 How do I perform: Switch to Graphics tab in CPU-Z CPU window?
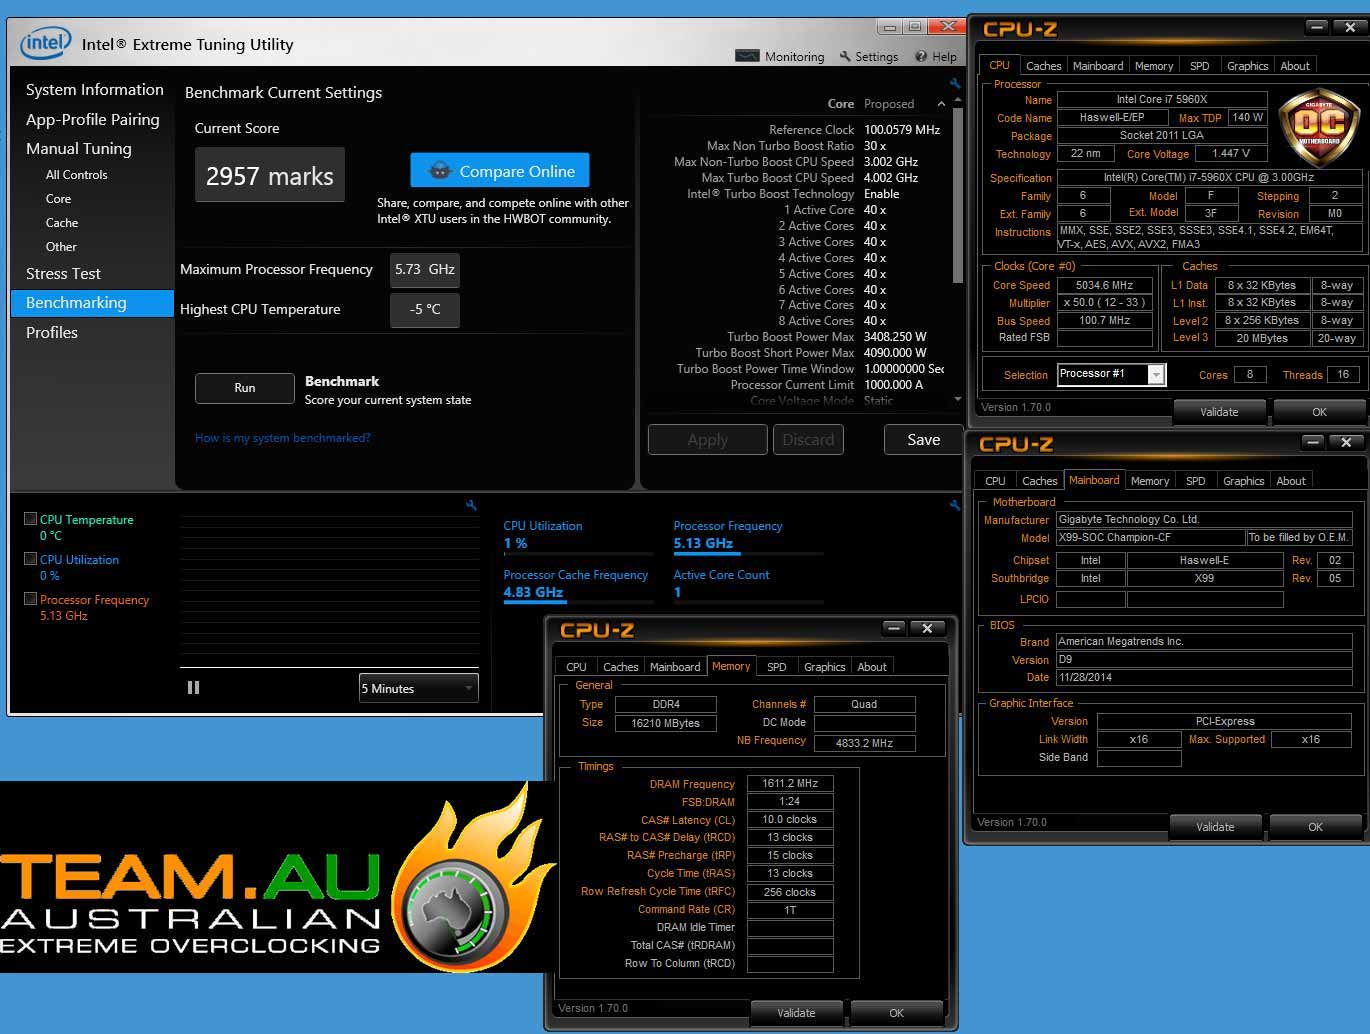[1248, 66]
